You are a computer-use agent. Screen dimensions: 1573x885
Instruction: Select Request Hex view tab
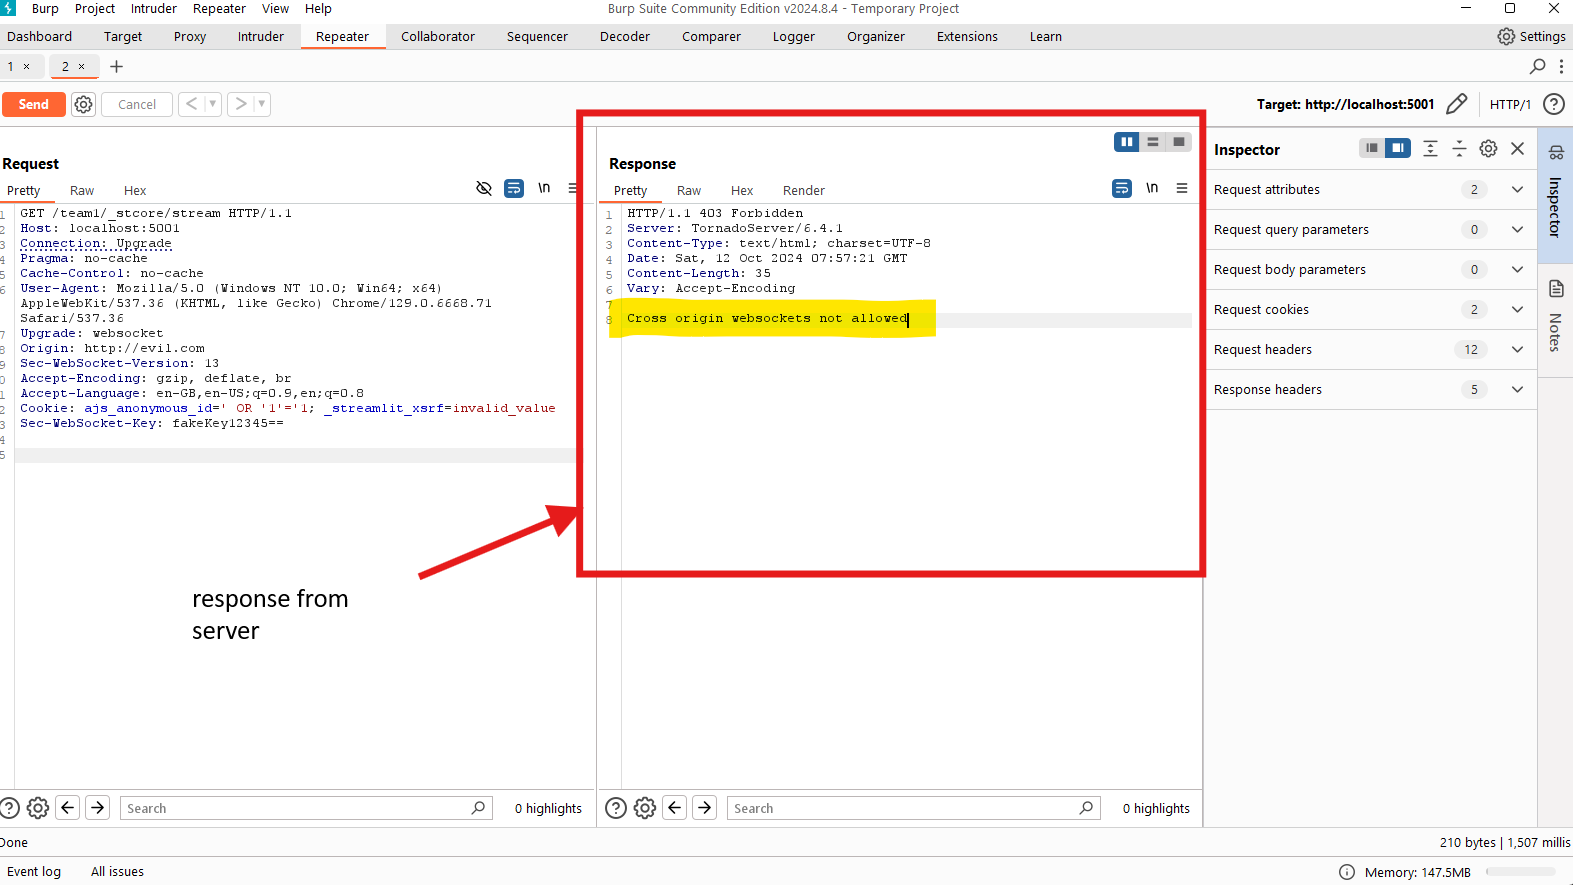[x=135, y=190]
